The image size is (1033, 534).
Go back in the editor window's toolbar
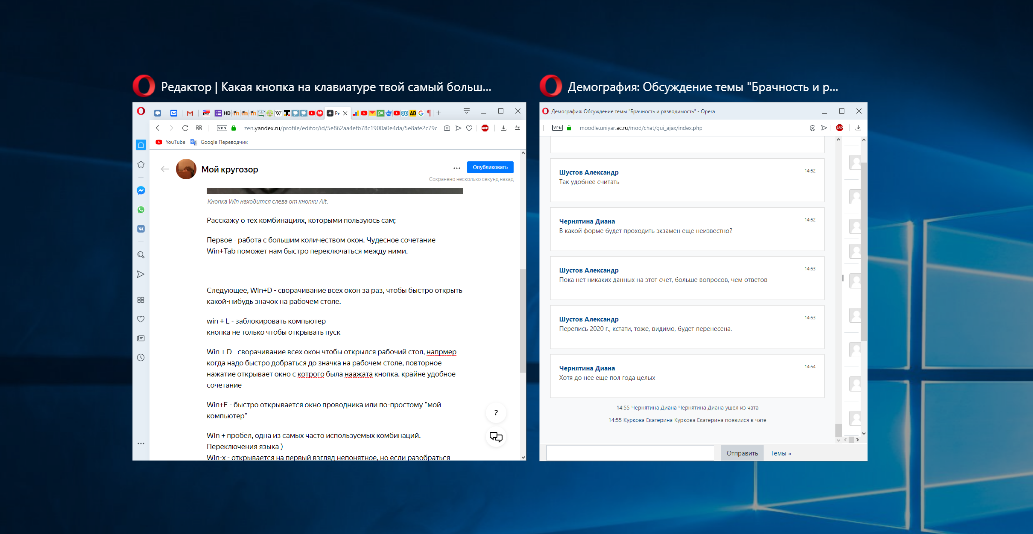tap(157, 128)
